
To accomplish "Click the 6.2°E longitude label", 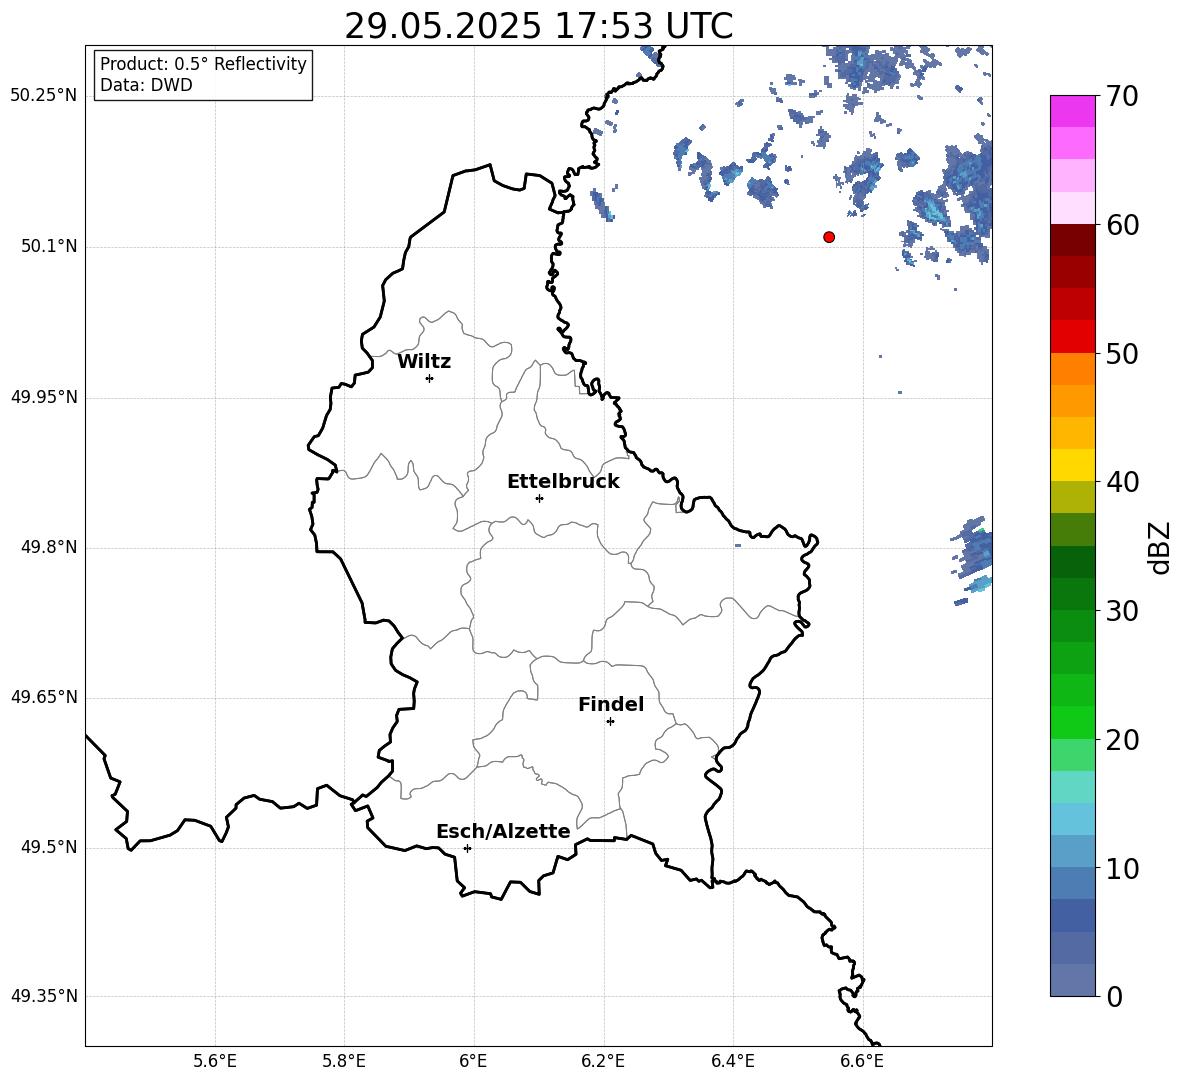I will coord(603,1062).
